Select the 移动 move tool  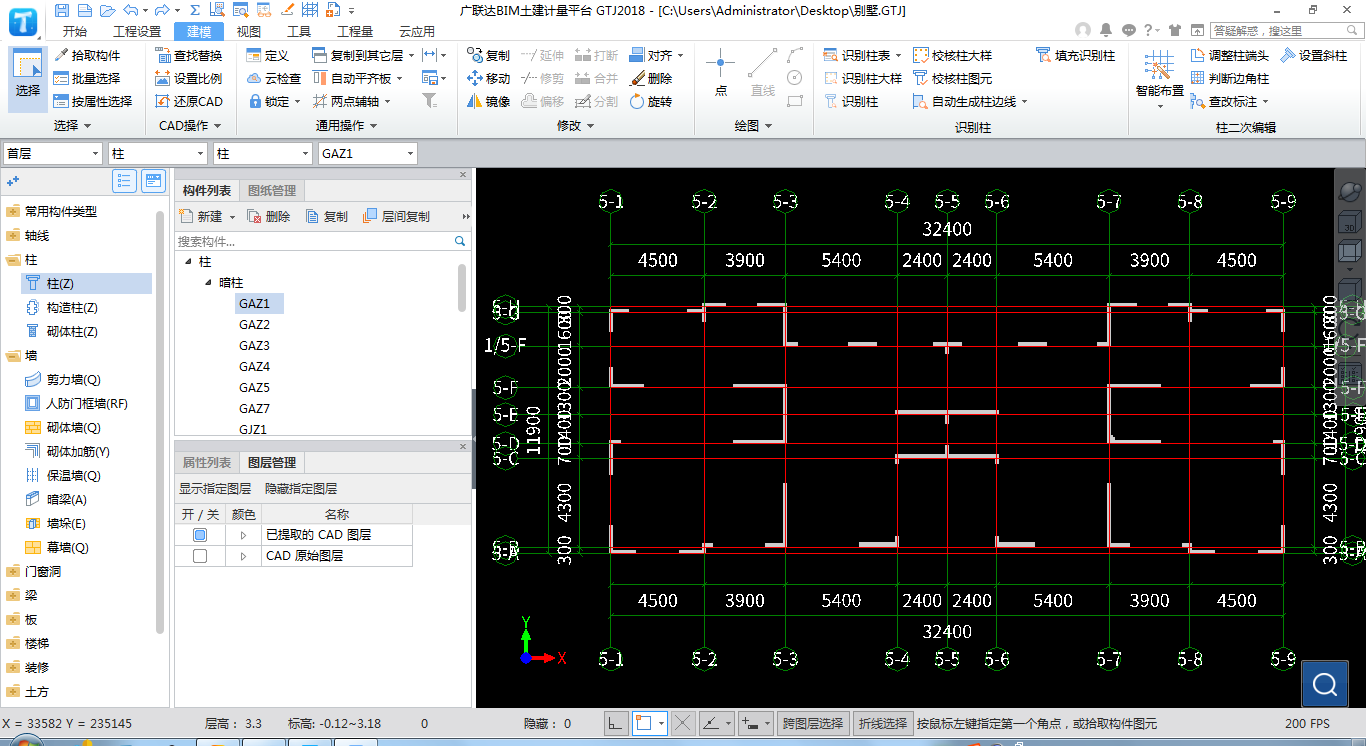tap(489, 78)
